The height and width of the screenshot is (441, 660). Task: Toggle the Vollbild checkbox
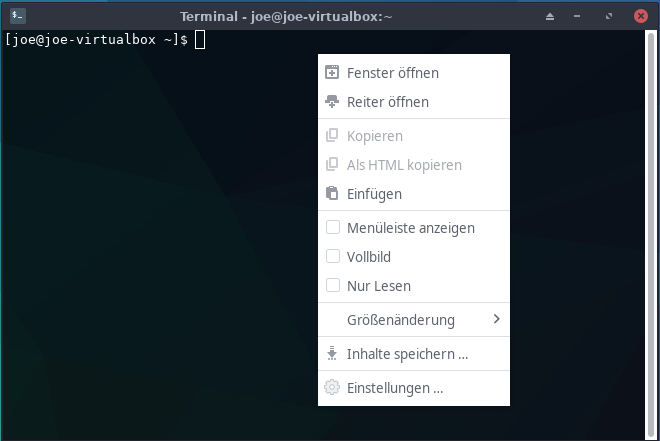point(333,256)
